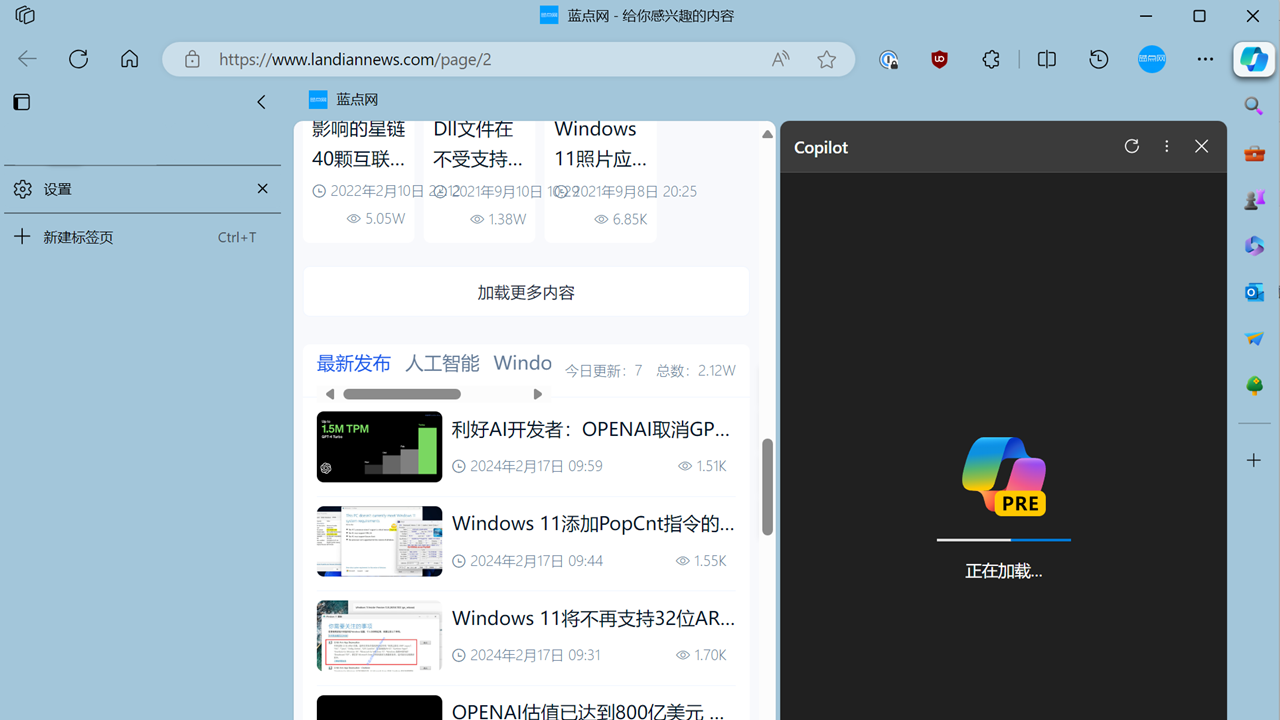Image resolution: width=1280 pixels, height=720 pixels.
Task: Click the address bar URL field
Action: click(480, 59)
